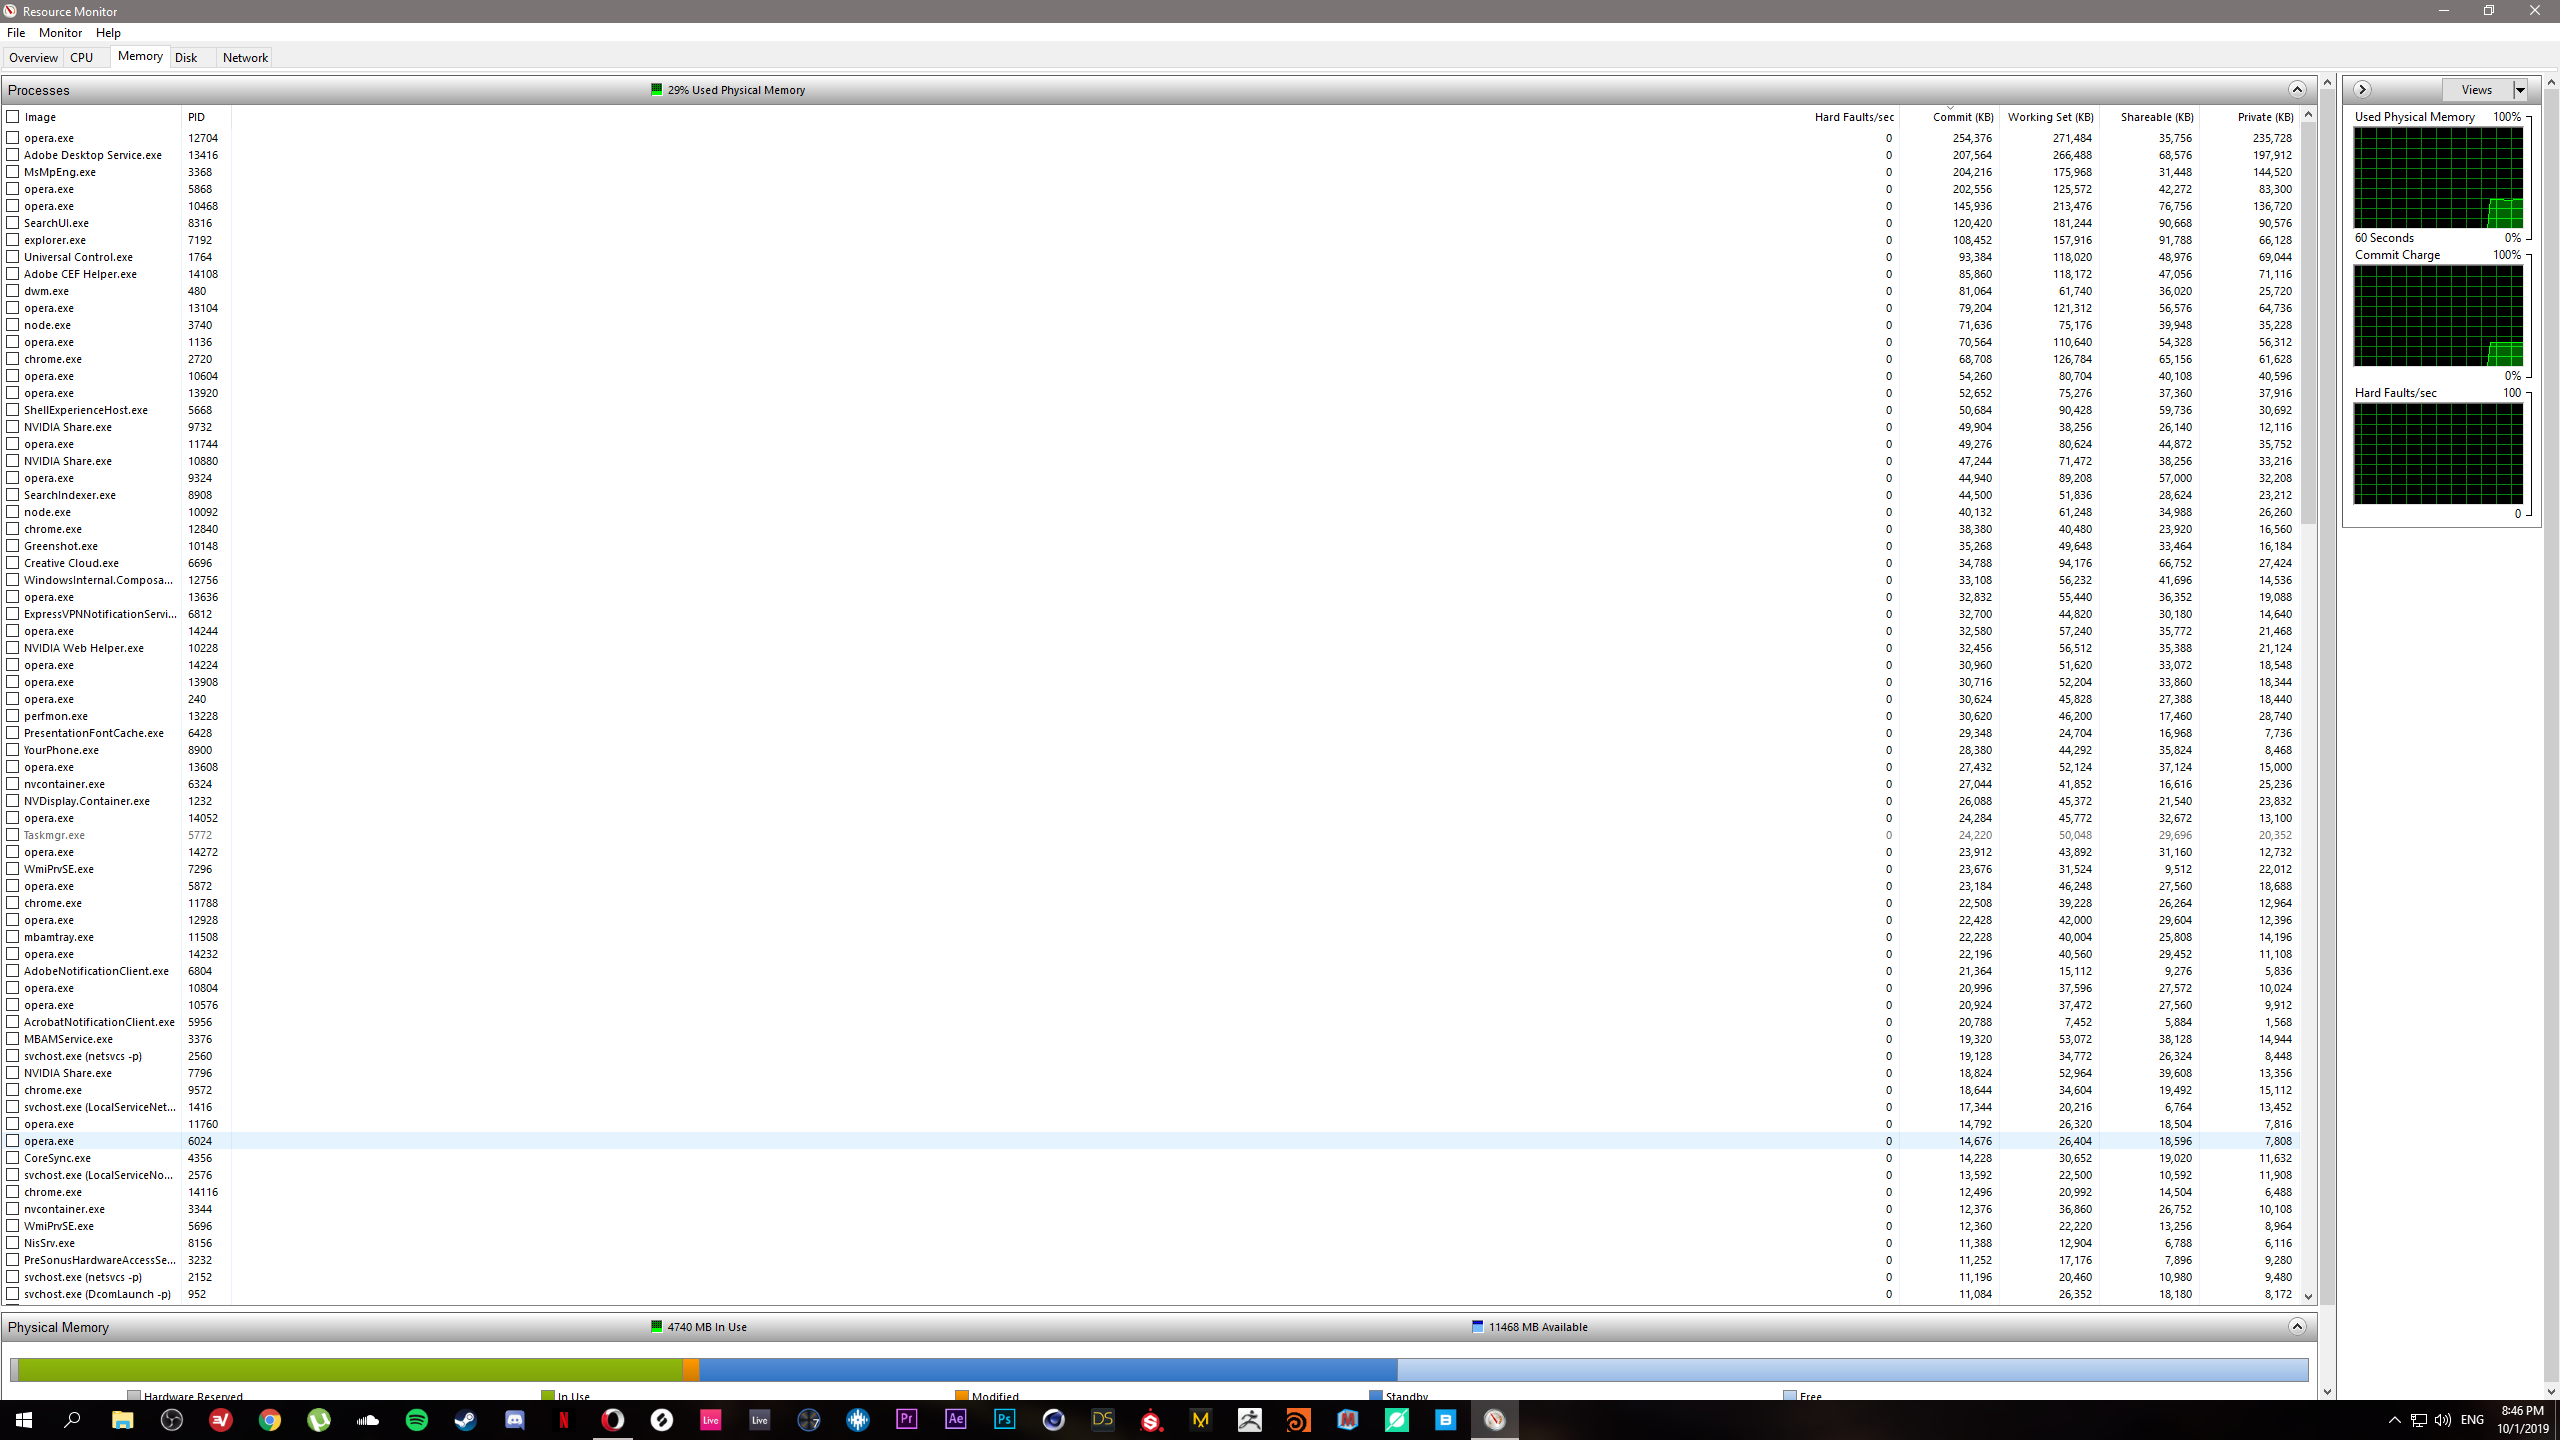Launch SoundCloud taskbar icon
Viewport: 2560px width, 1440px height.
point(368,1419)
